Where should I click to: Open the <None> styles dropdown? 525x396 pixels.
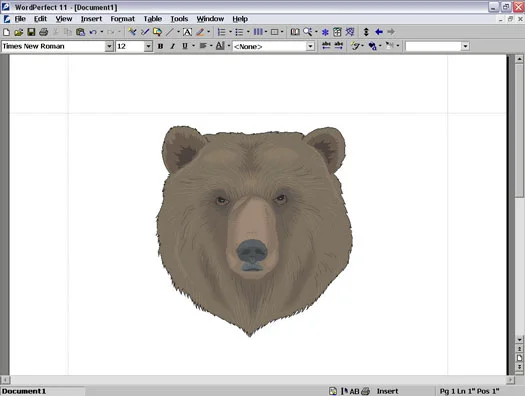(310, 46)
